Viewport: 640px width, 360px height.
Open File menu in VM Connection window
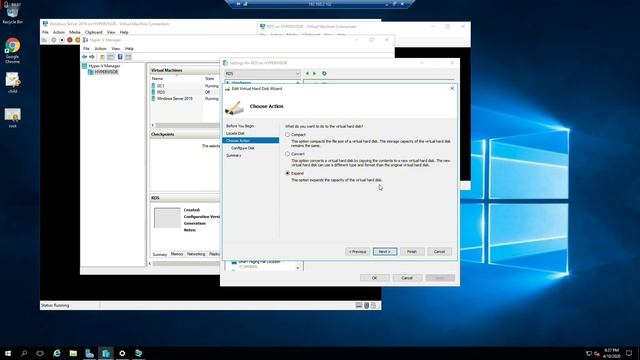[45, 32]
